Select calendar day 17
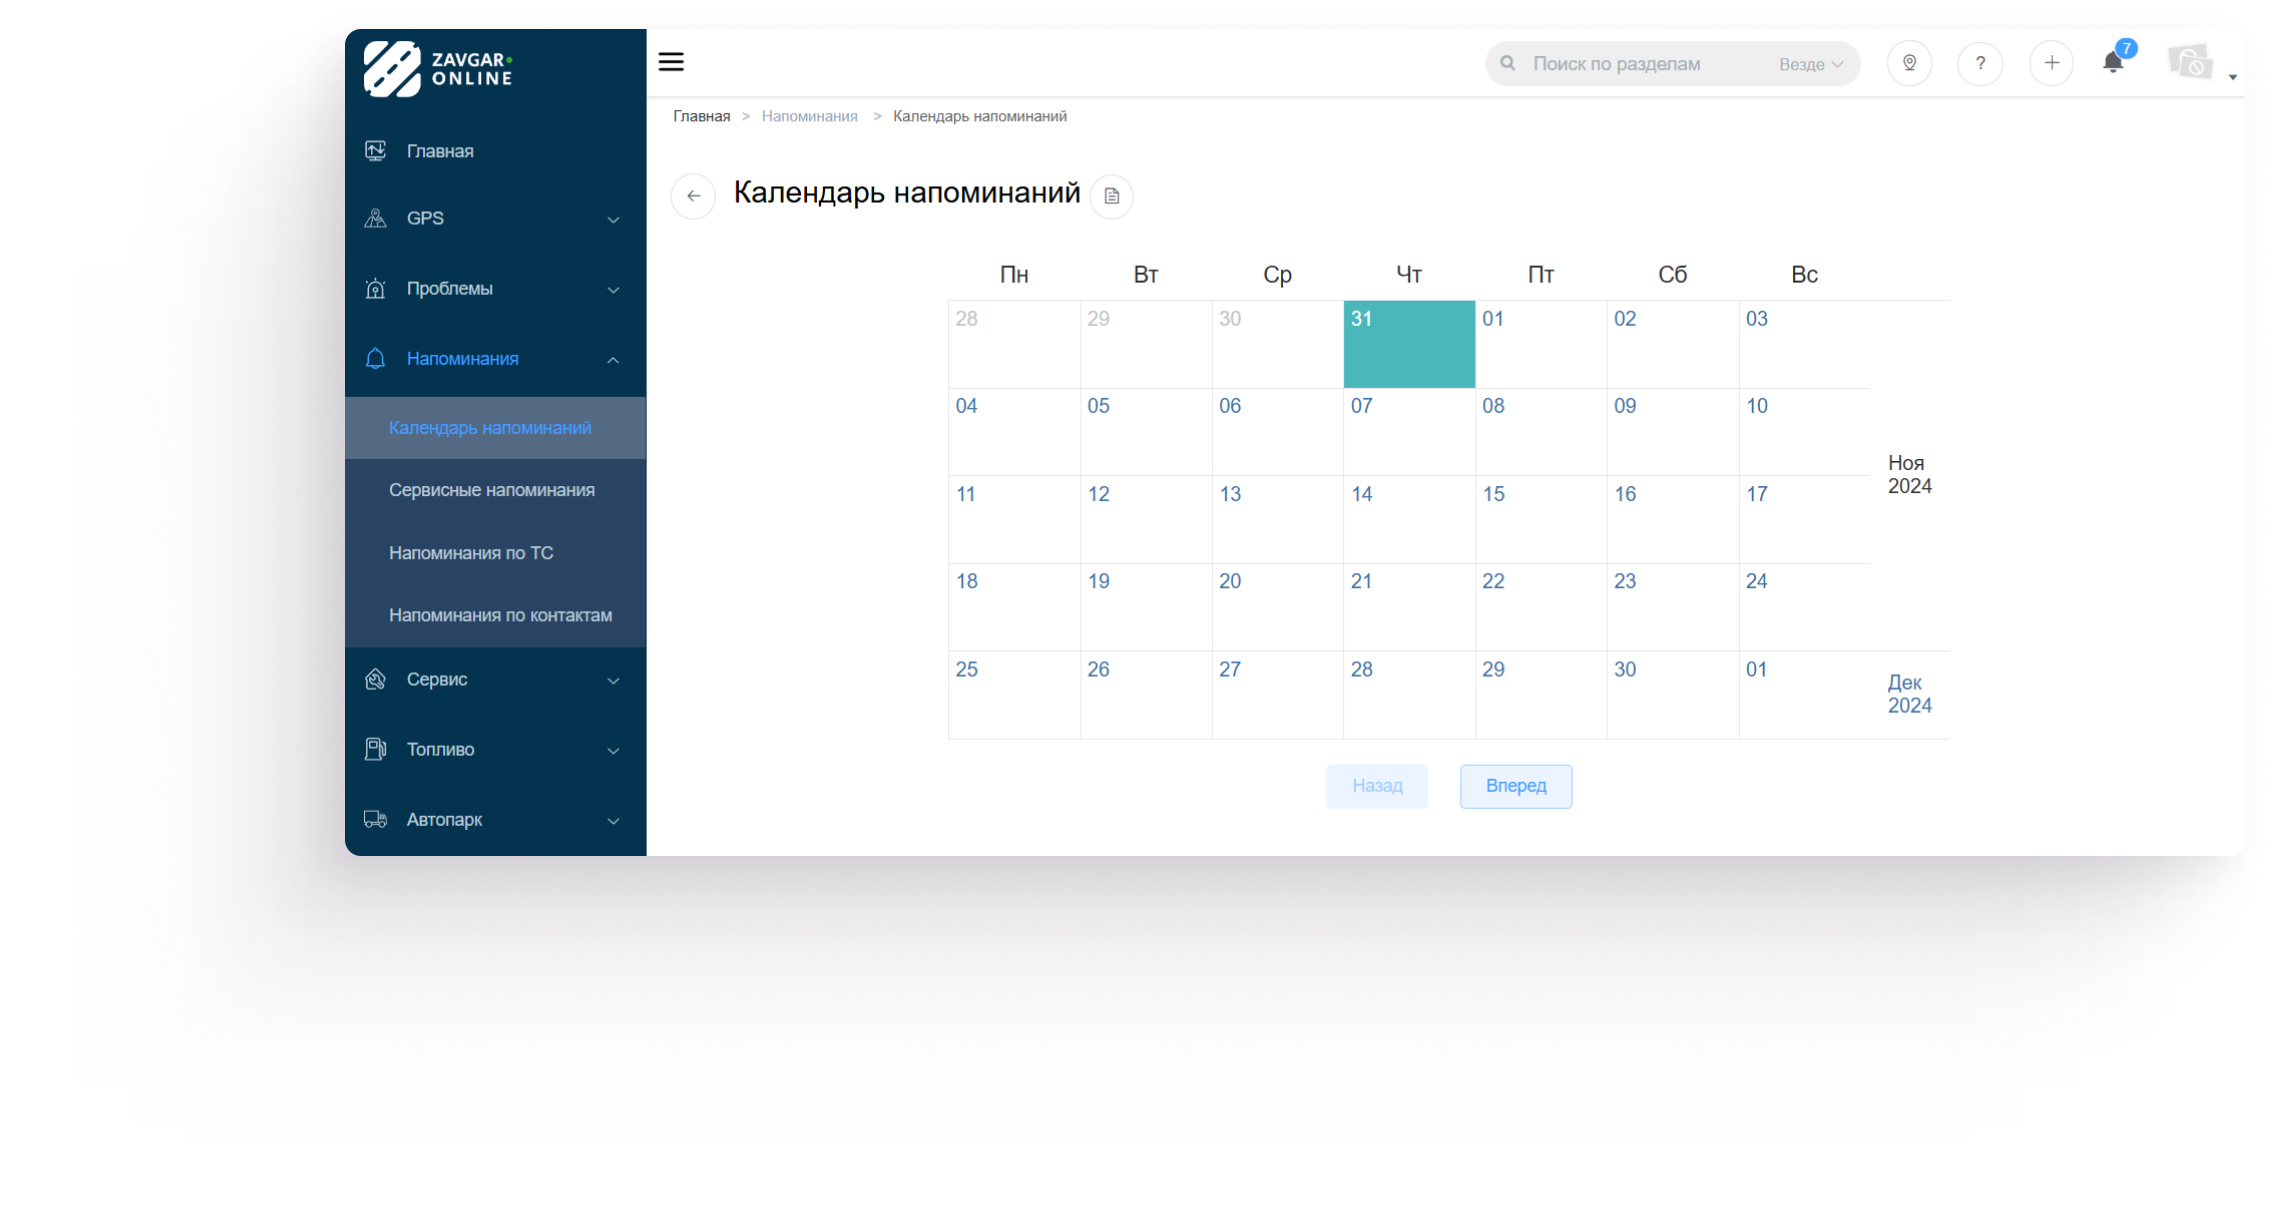 point(1804,520)
